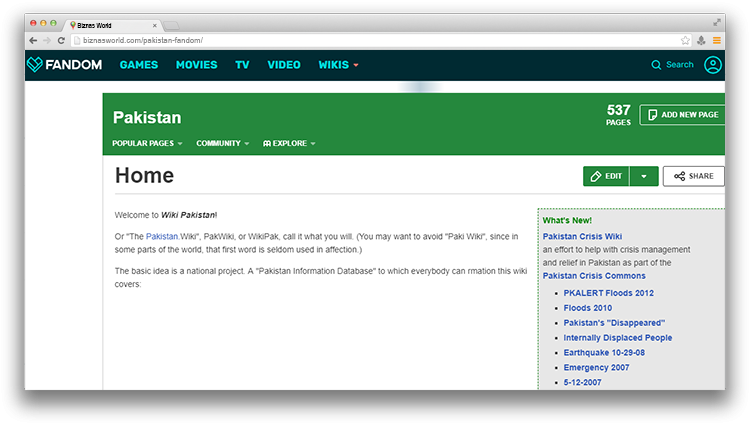Click the Fandom heart logo
This screenshot has height=425, width=750.
pos(35,65)
